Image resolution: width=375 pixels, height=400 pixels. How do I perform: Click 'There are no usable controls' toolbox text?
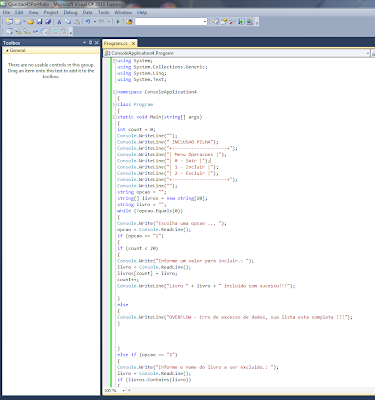51,71
